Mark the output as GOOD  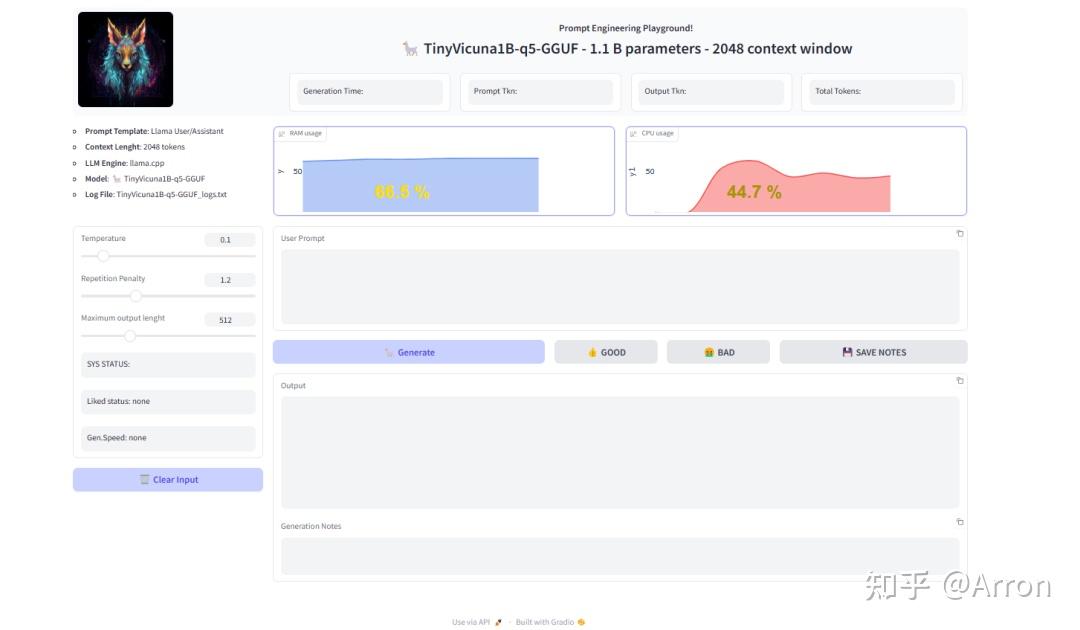pos(606,352)
